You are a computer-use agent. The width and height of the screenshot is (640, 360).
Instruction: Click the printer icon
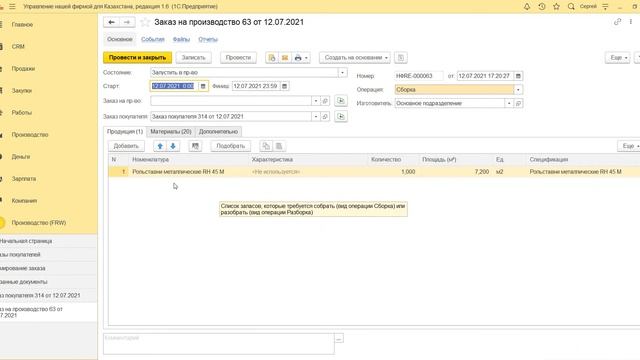click(298, 58)
